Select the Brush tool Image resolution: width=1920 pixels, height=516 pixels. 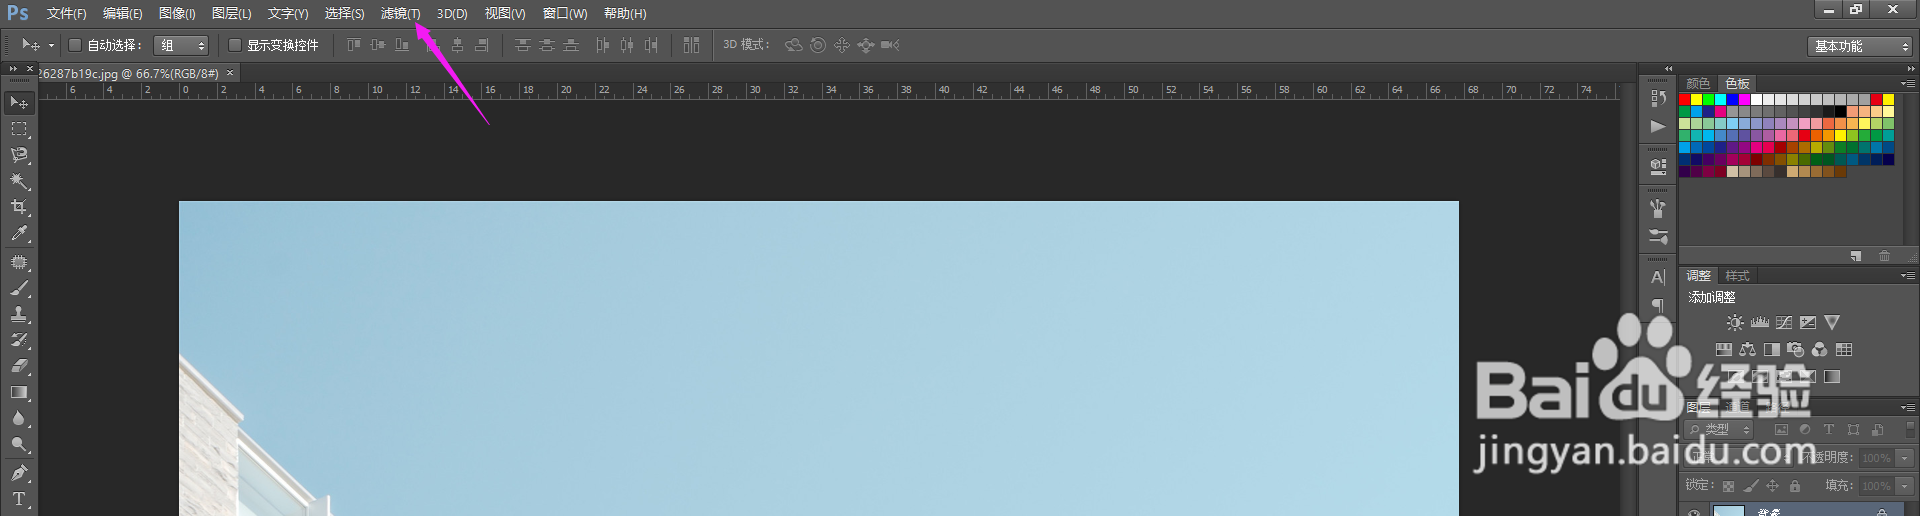[x=19, y=288]
